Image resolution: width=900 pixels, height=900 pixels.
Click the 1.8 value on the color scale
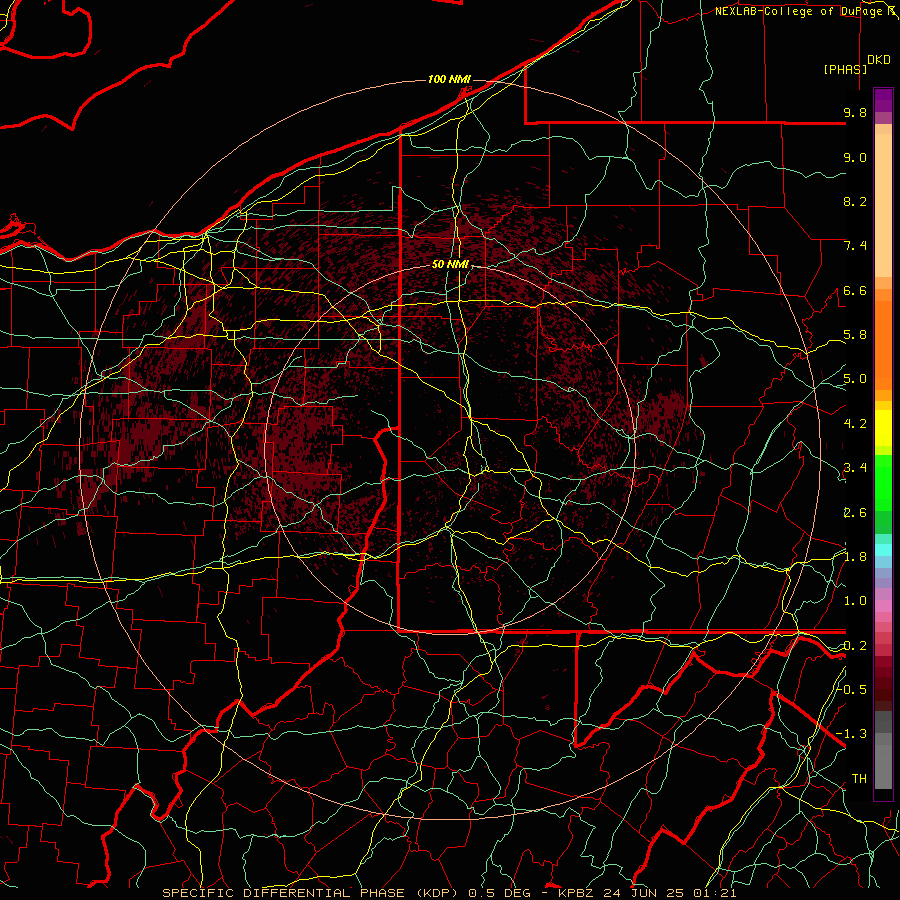click(x=855, y=557)
